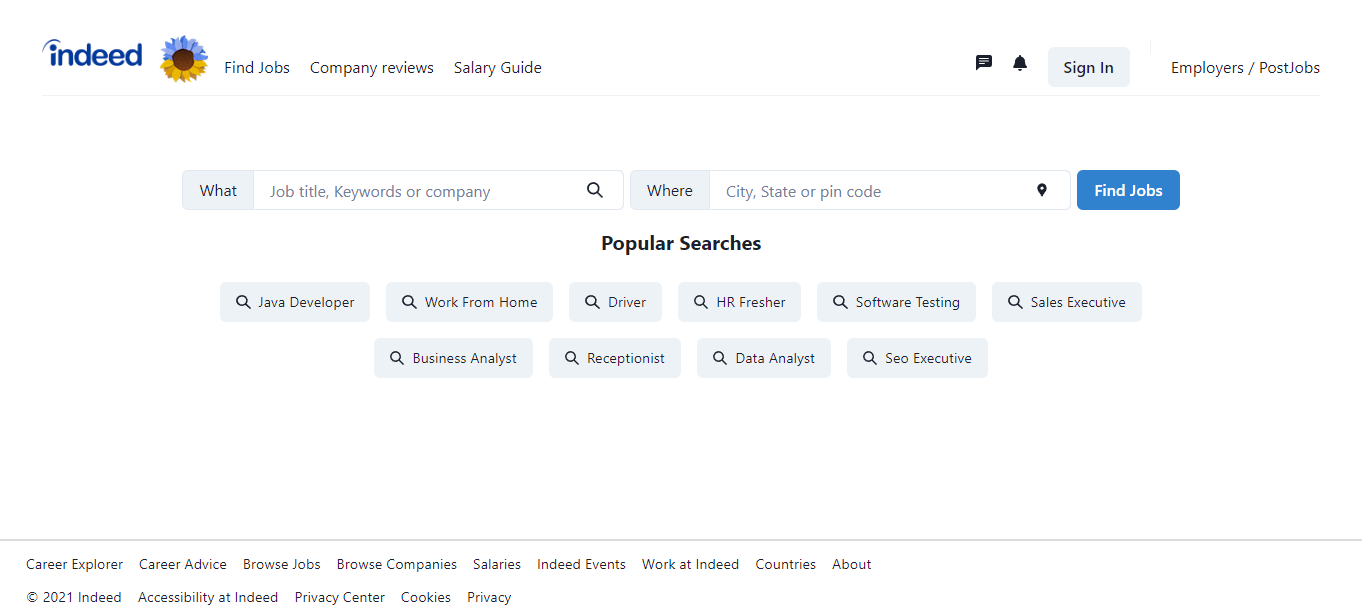Viewport: 1362px width, 615px height.
Task: Go to Find Jobs in the navigation
Action: click(257, 67)
